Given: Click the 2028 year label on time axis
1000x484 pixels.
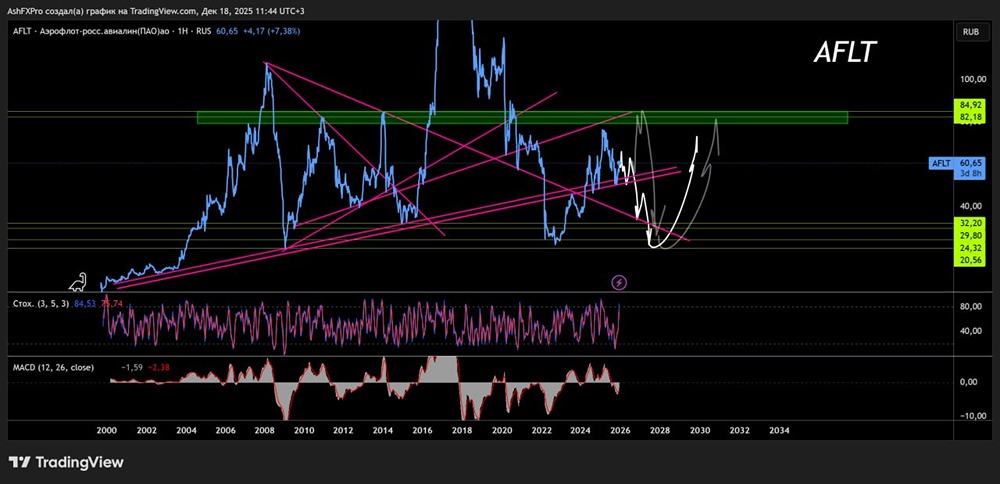Looking at the screenshot, I should (660, 430).
